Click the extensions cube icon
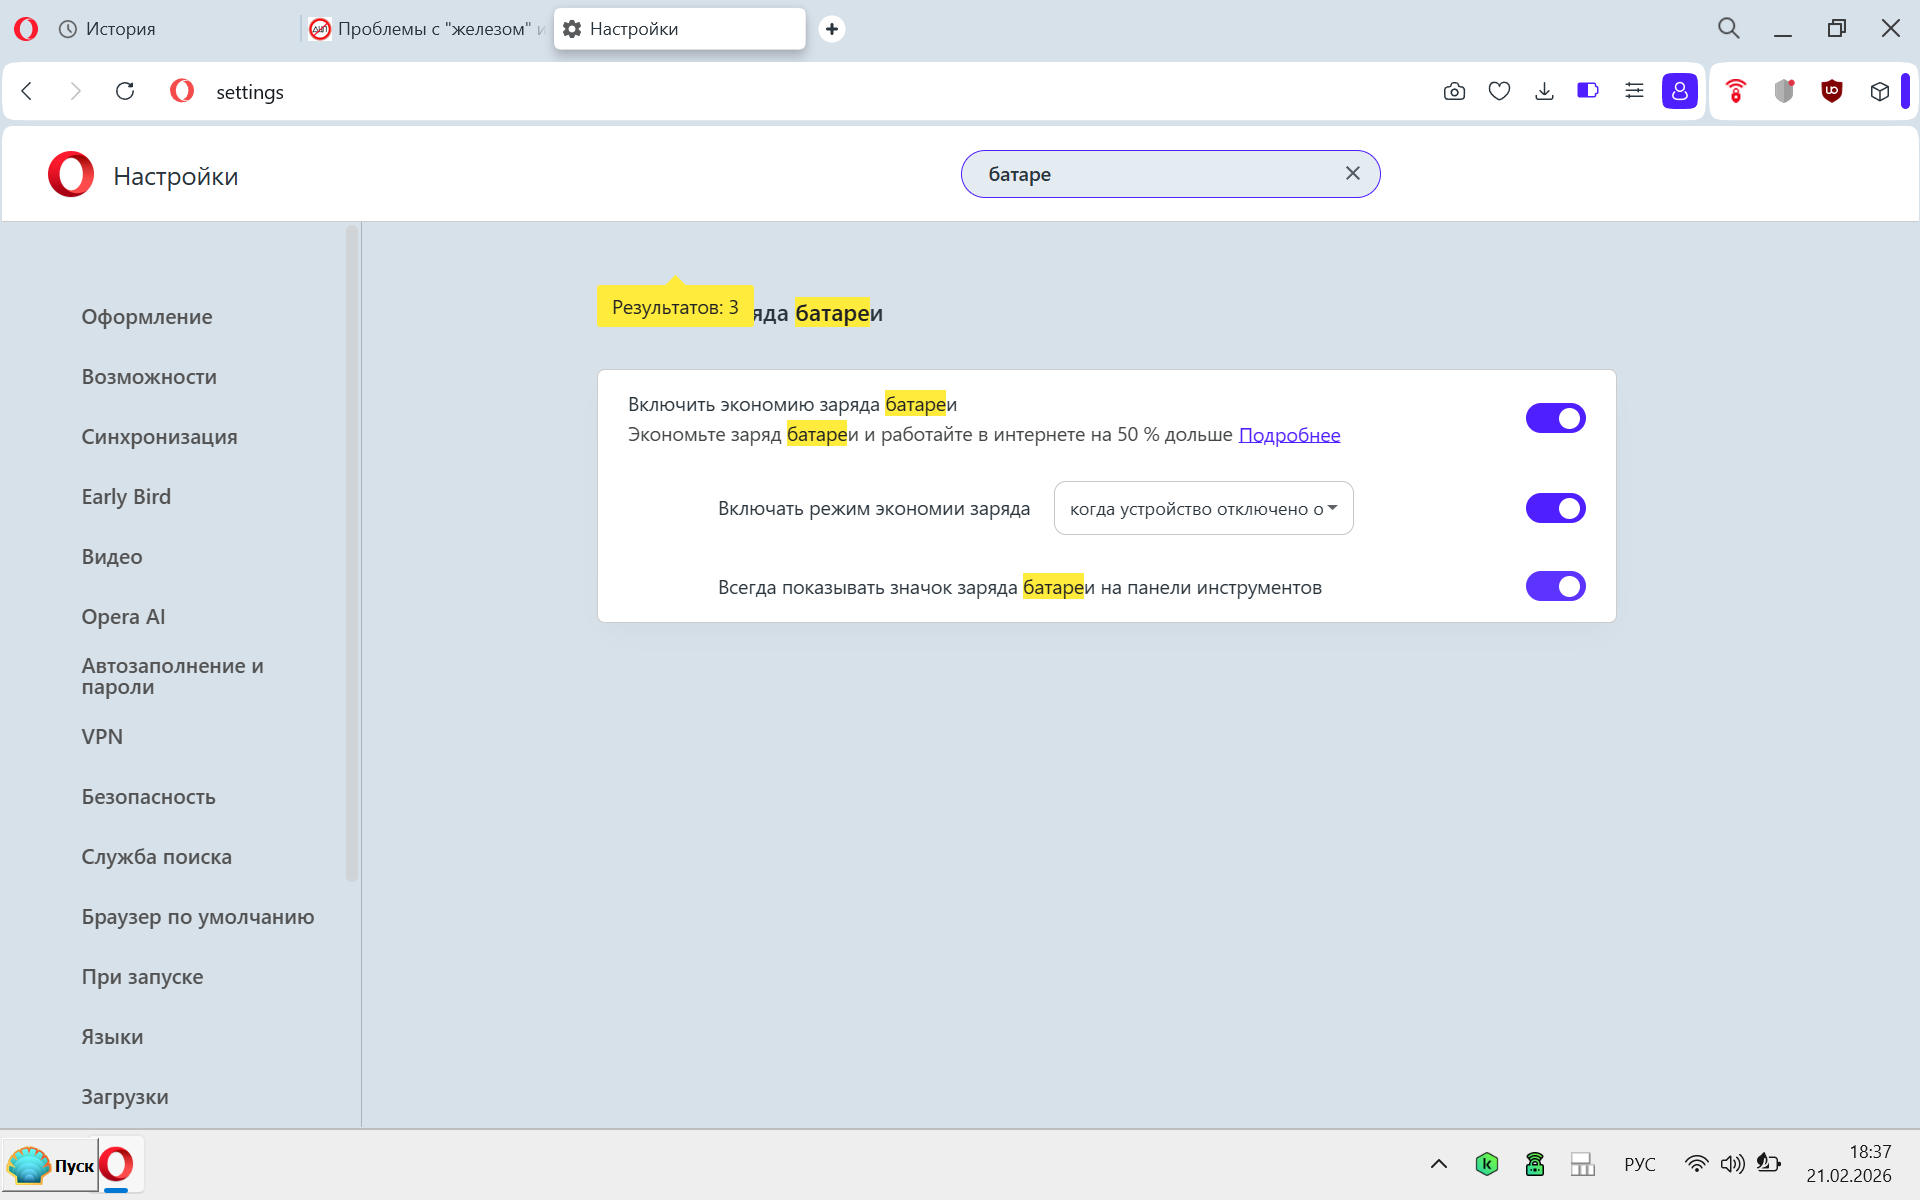 1879,91
